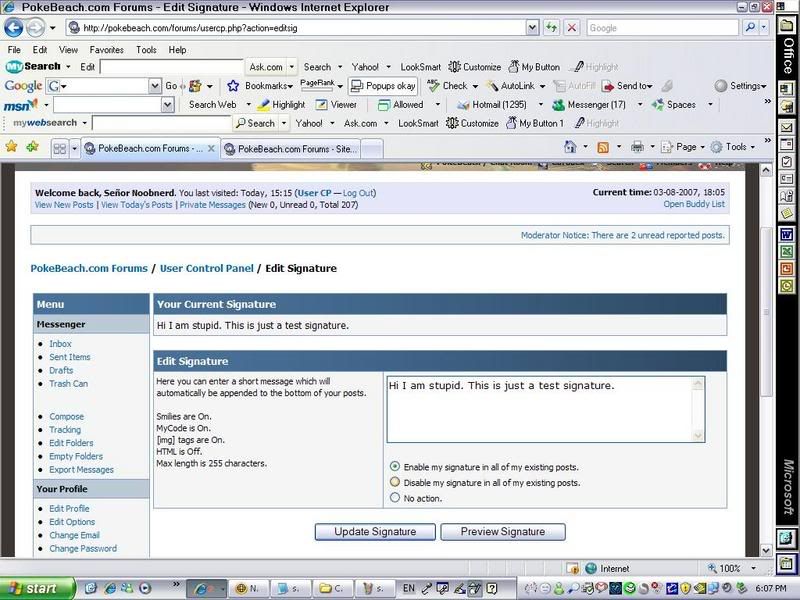The width and height of the screenshot is (800, 600).
Task: Click the Home page icon
Action: (x=570, y=147)
